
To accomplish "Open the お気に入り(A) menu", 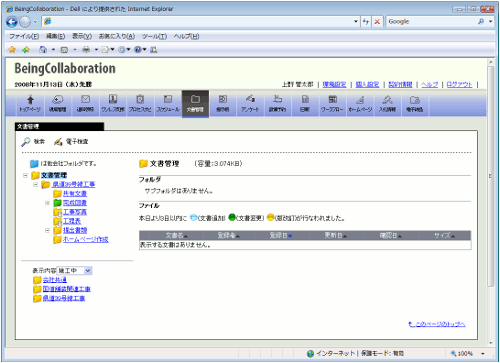I will pos(117,36).
